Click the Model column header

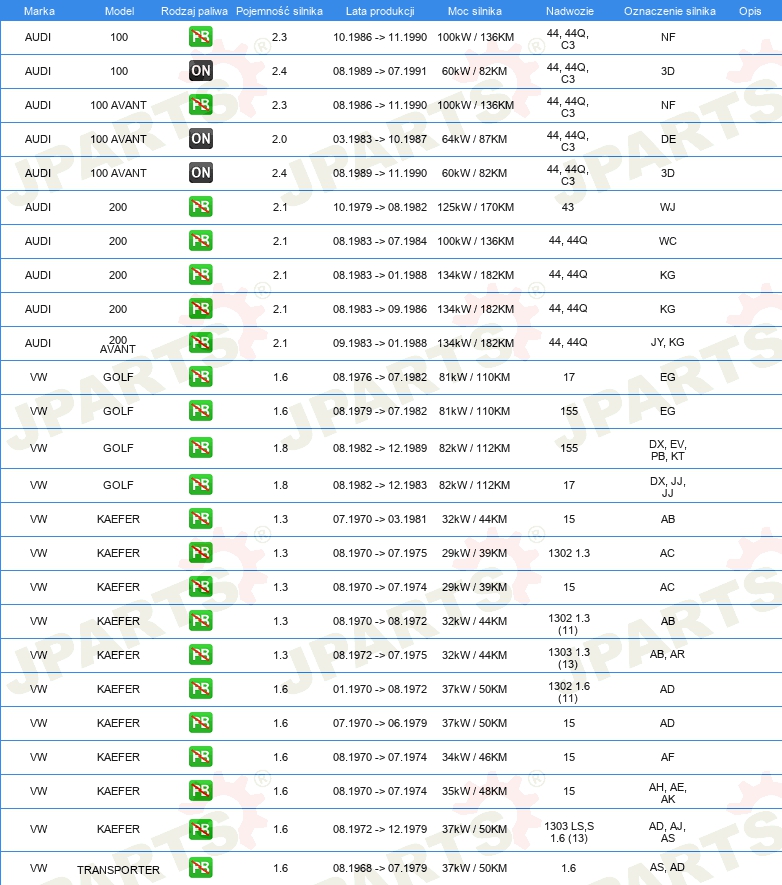tap(120, 11)
